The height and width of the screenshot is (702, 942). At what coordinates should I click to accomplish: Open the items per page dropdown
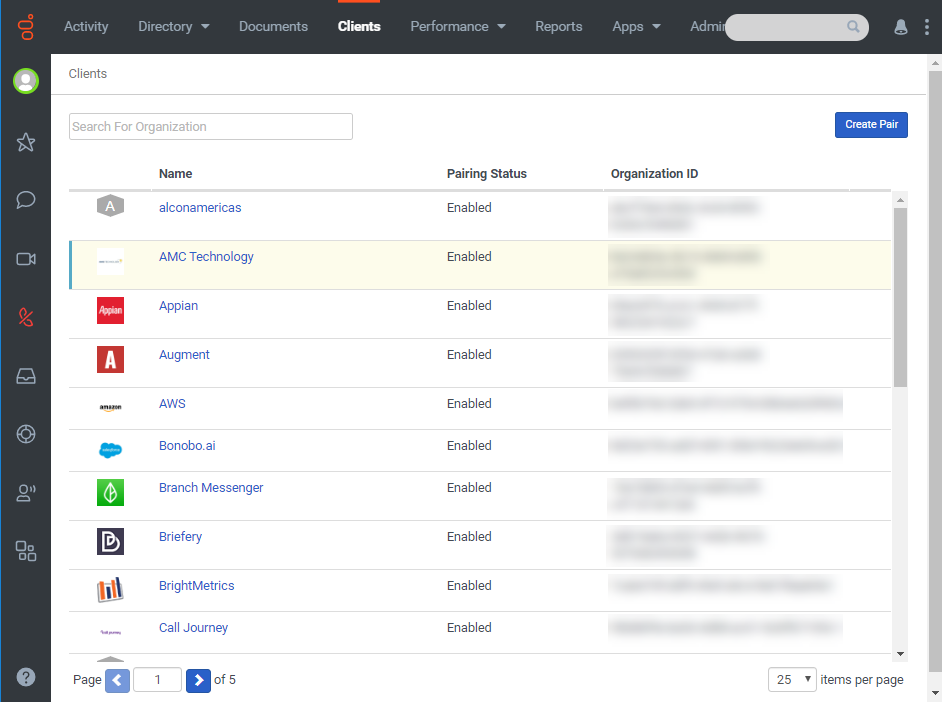[792, 680]
